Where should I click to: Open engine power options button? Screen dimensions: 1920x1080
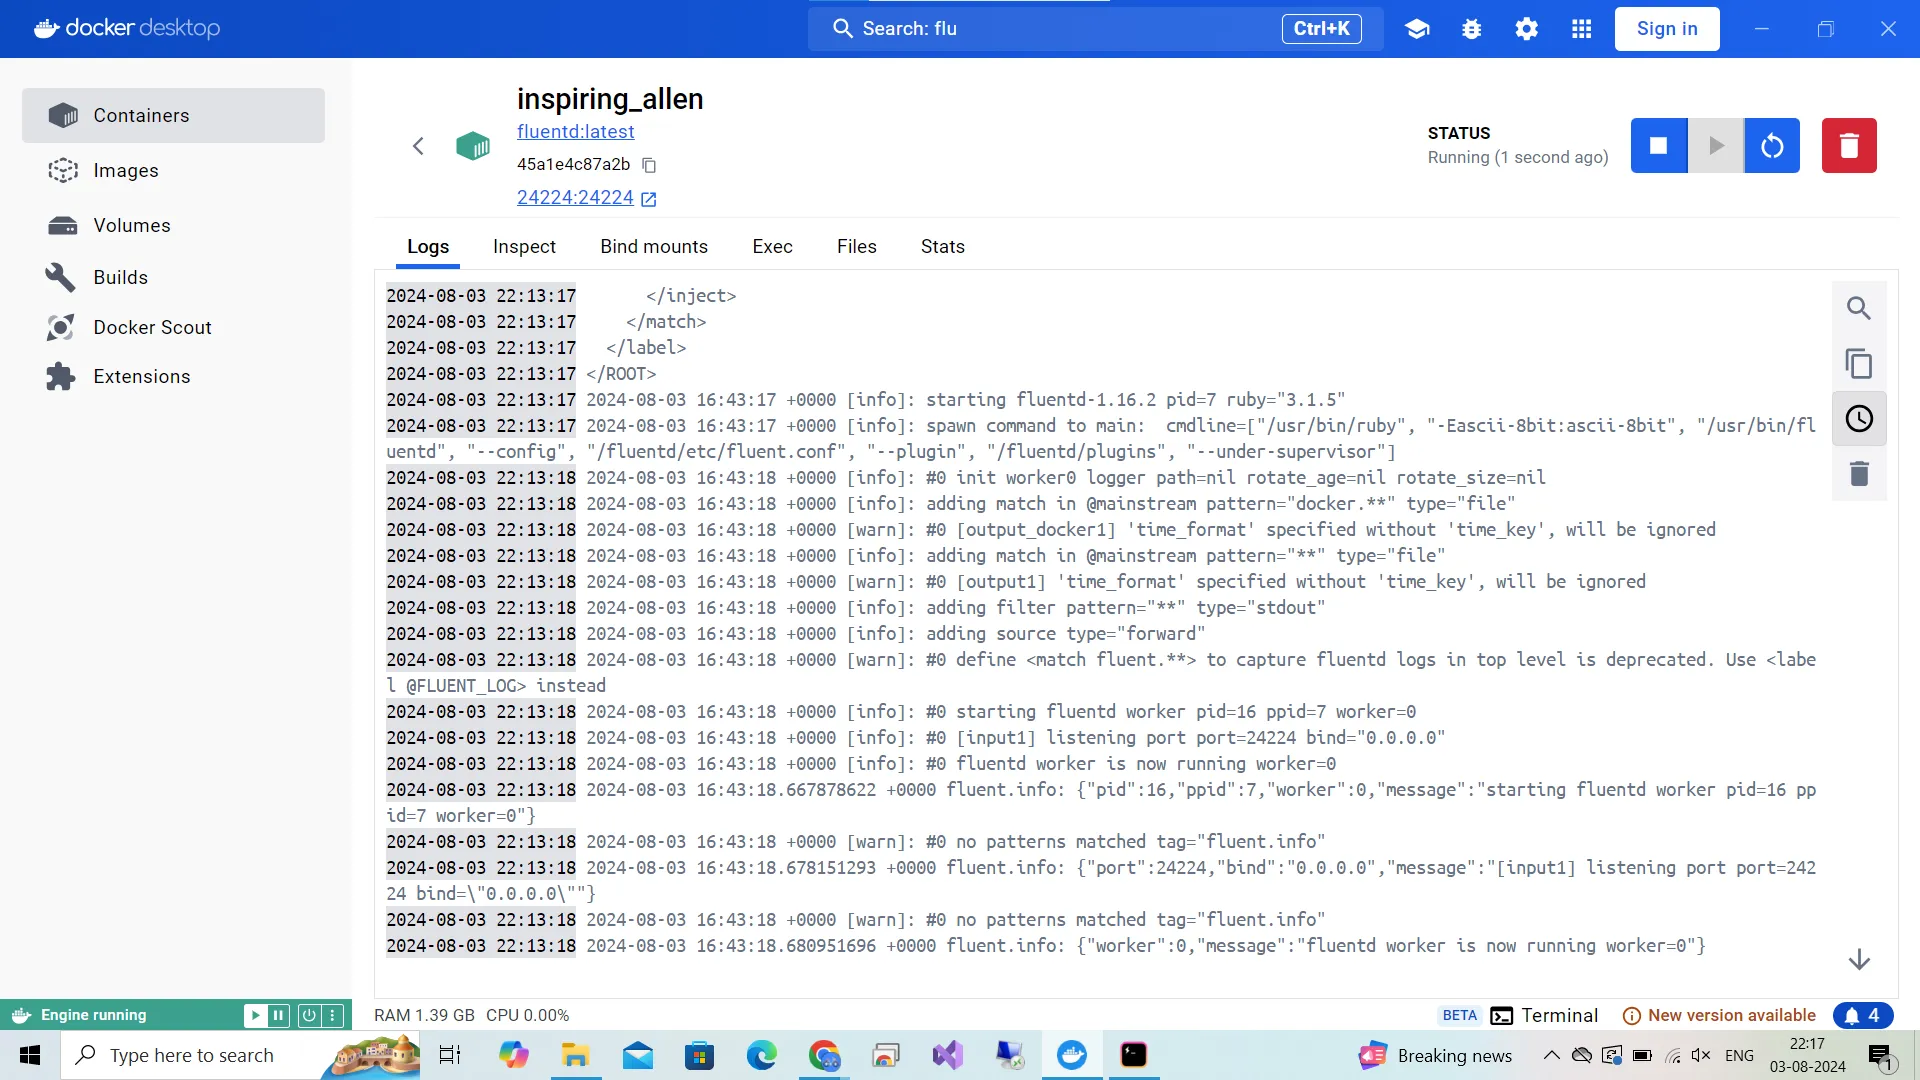[x=309, y=1015]
